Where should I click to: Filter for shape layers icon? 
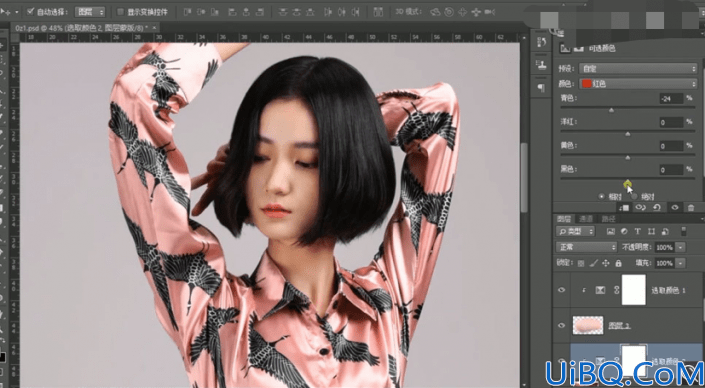coord(651,232)
